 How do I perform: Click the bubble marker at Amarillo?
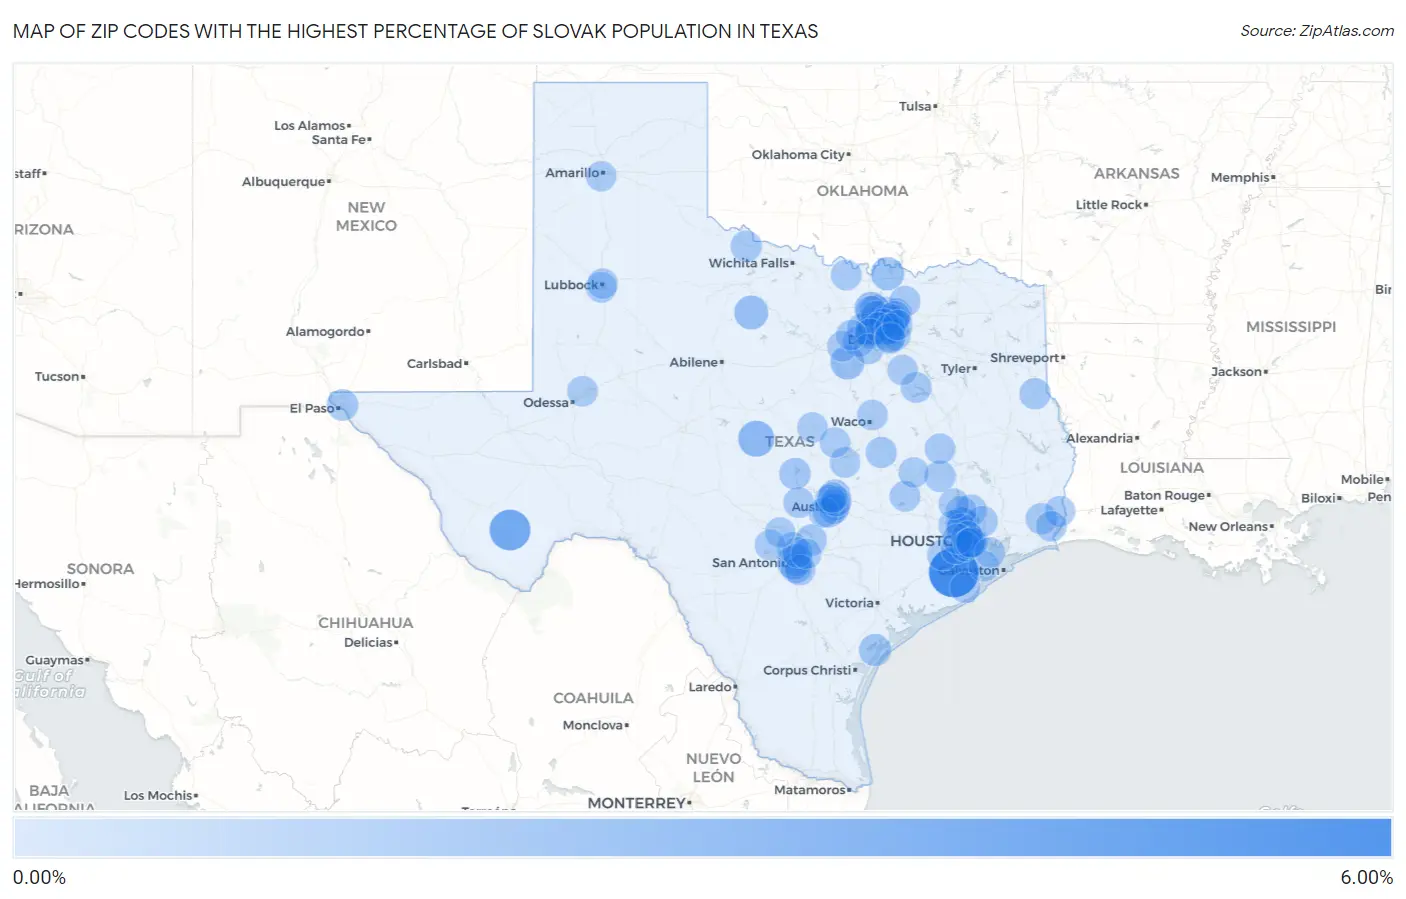tap(600, 175)
